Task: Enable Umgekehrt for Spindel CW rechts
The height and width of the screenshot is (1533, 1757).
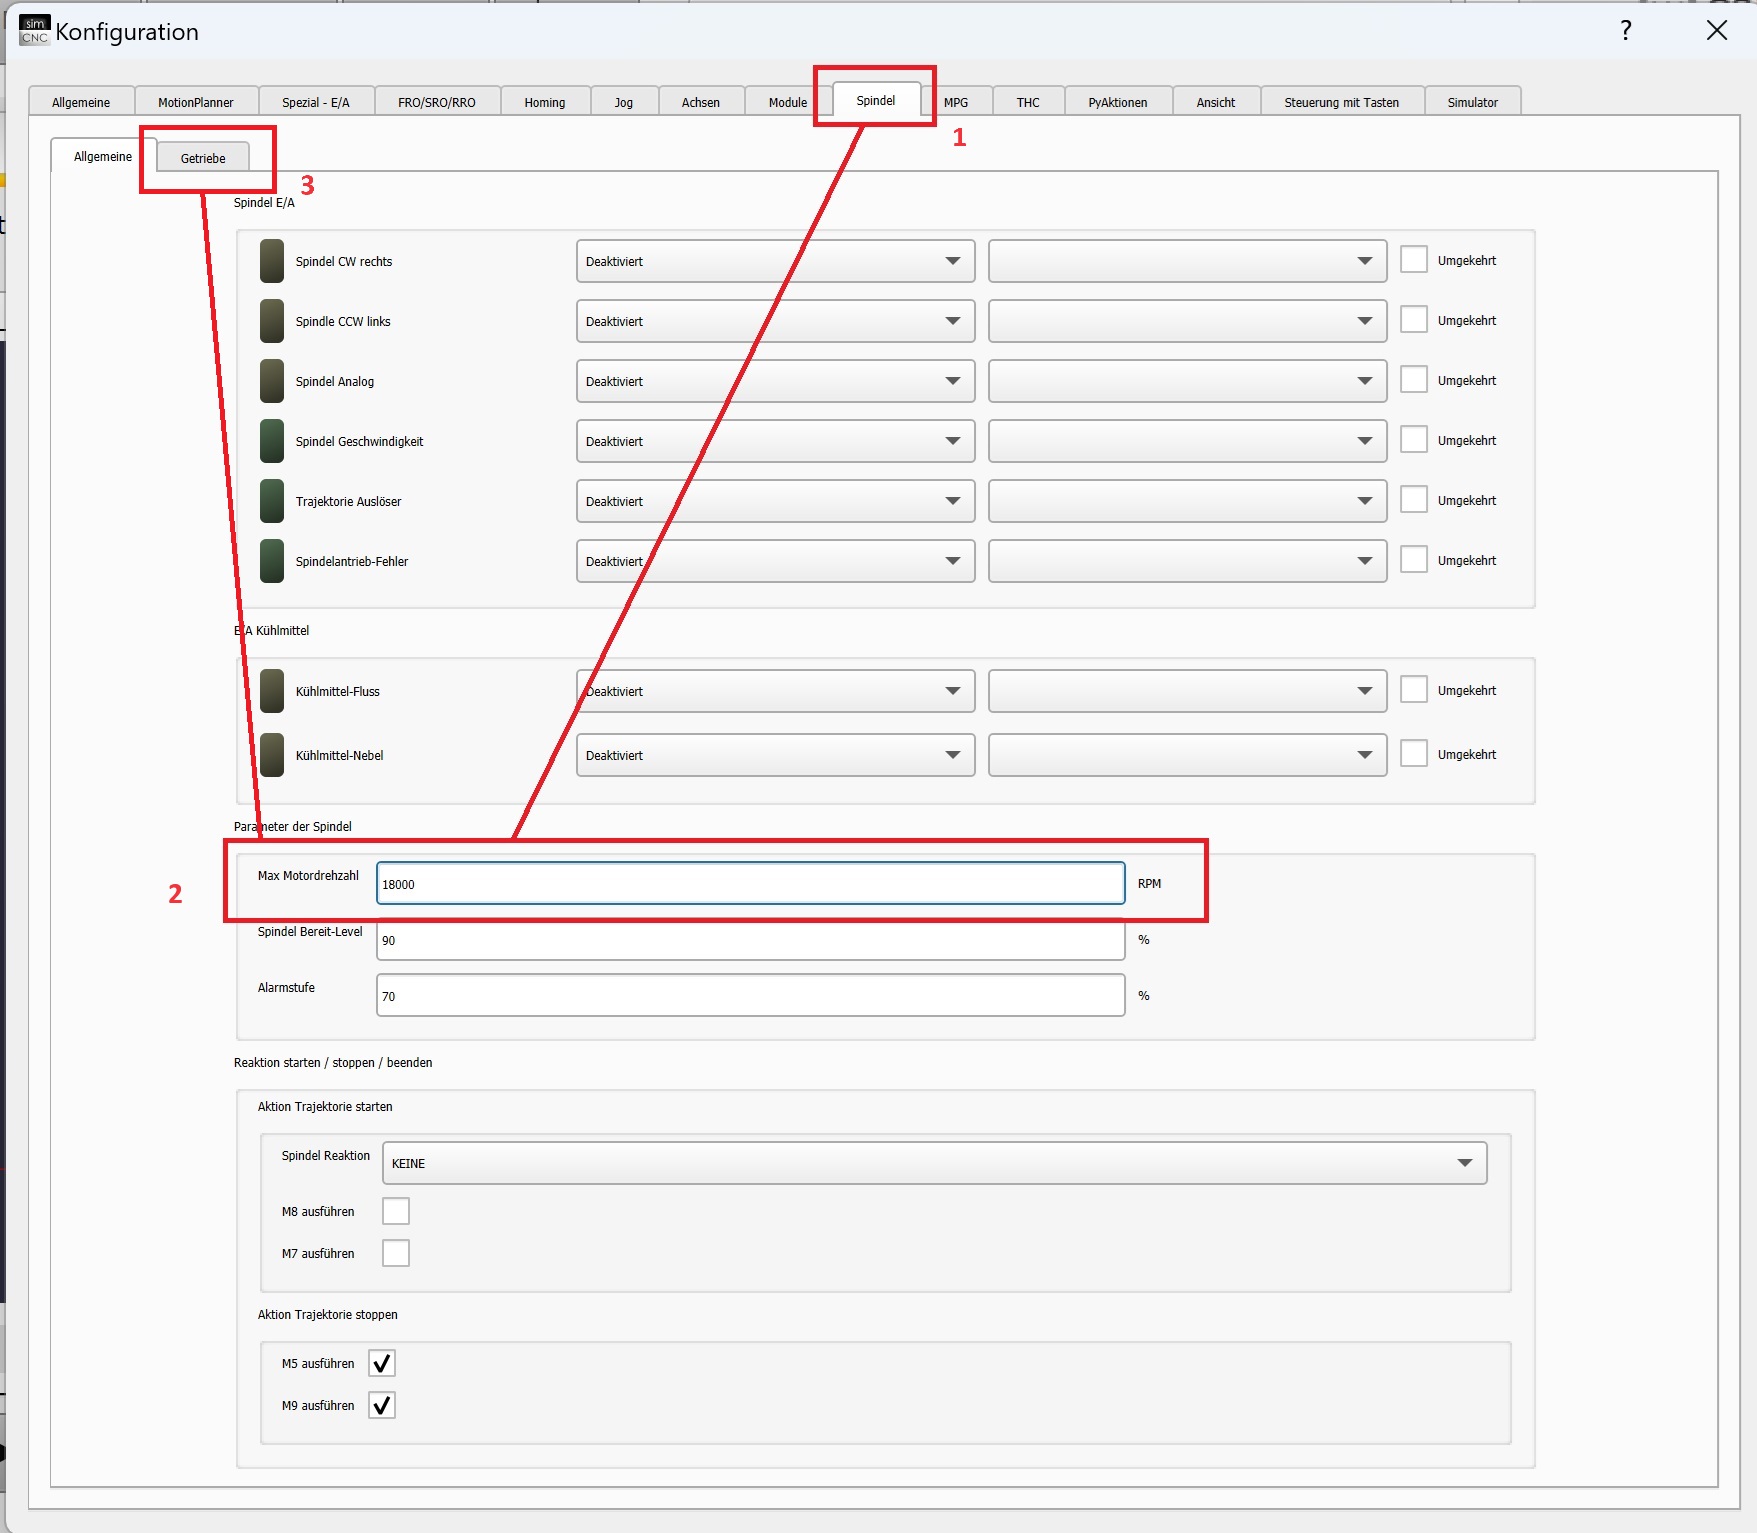Action: tap(1413, 260)
